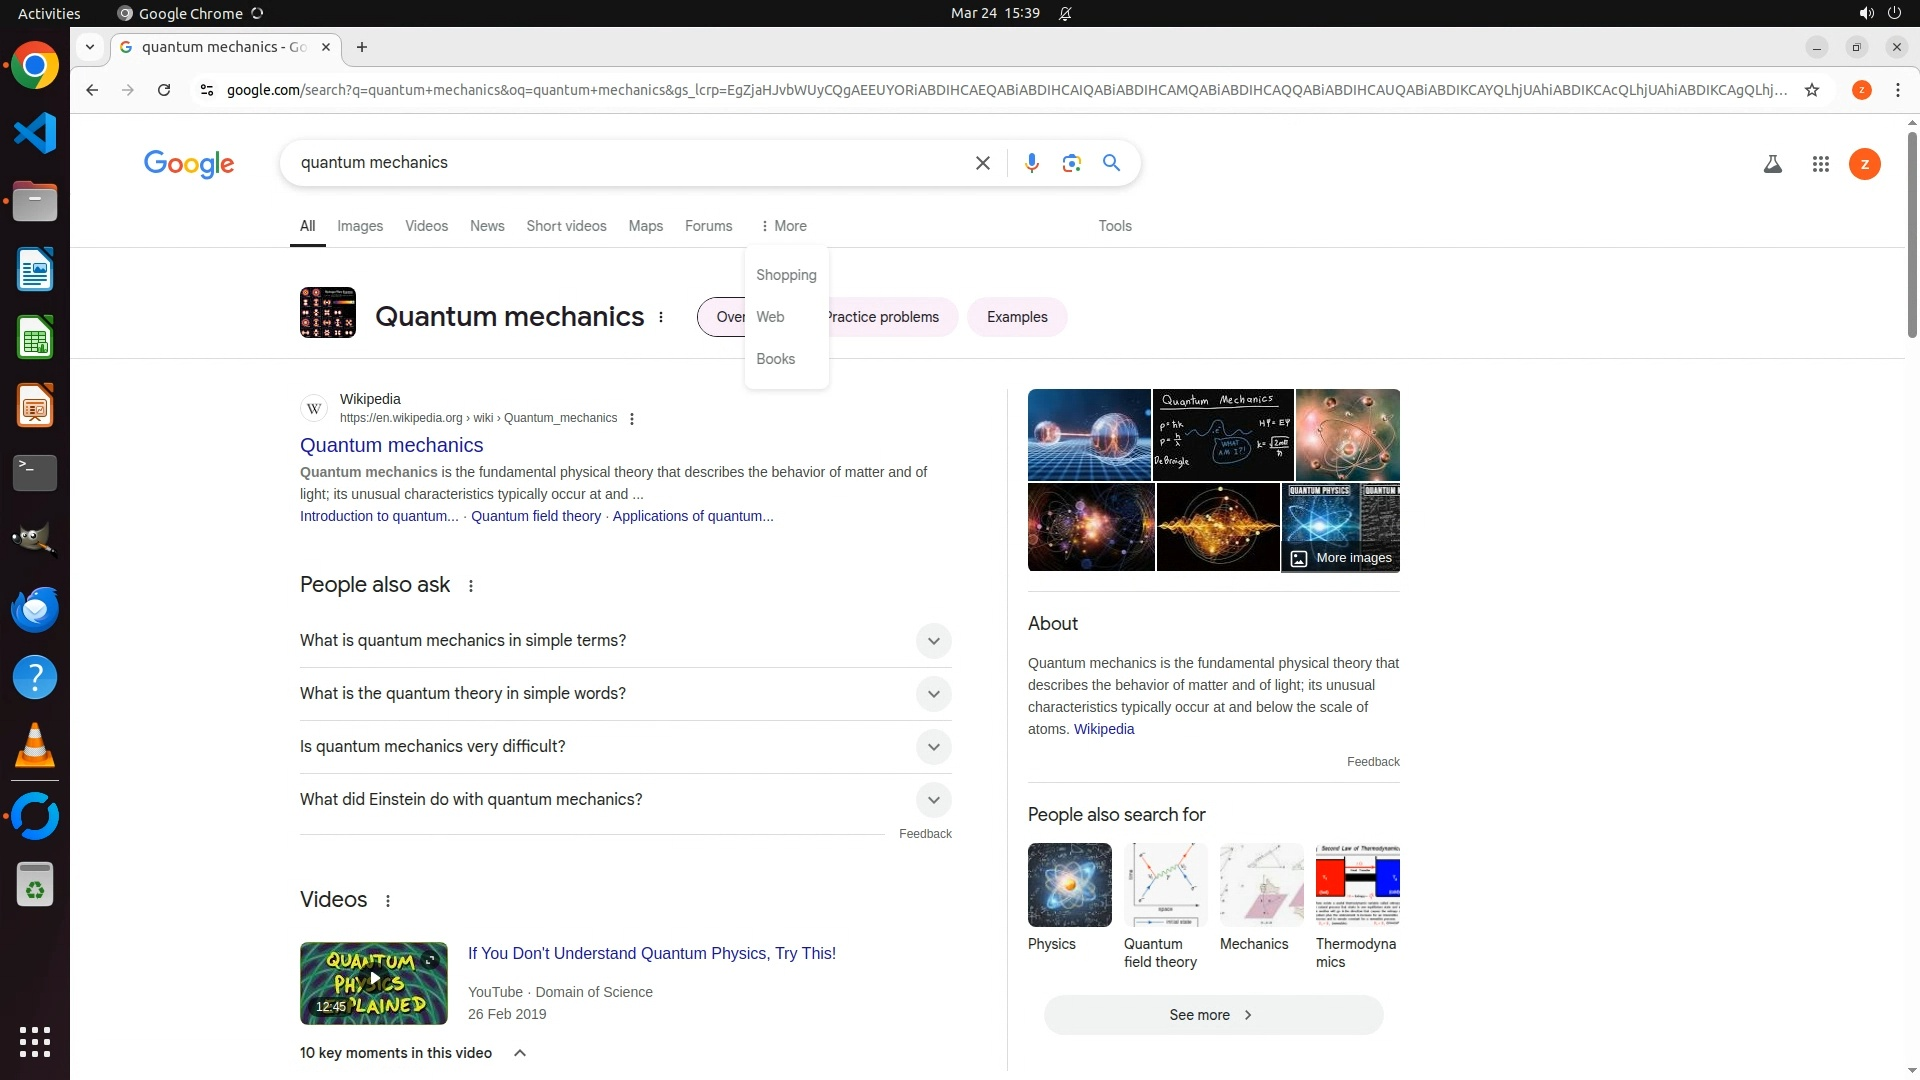Bookmark this page with star icon
Image resolution: width=1920 pixels, height=1080 pixels.
[x=1811, y=90]
